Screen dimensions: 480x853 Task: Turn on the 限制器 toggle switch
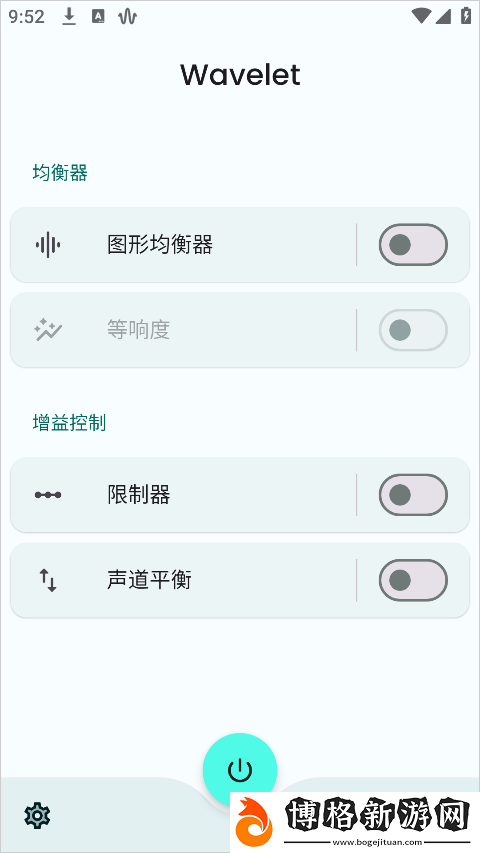[x=413, y=495]
